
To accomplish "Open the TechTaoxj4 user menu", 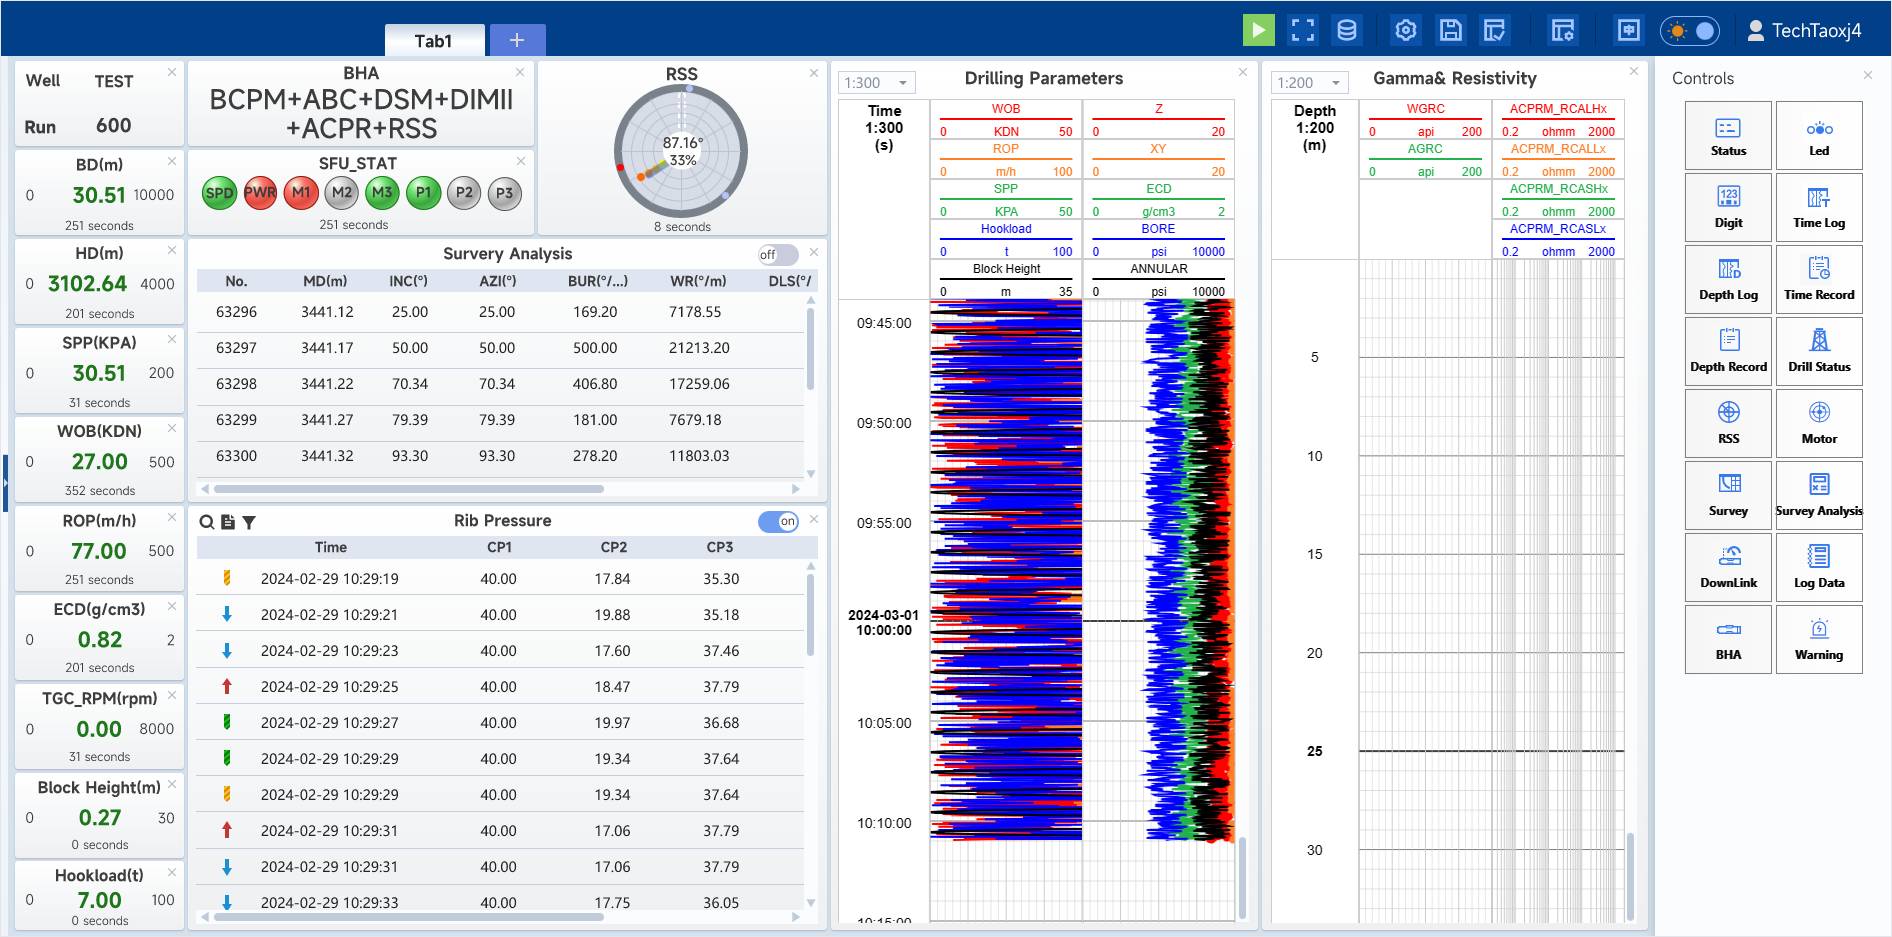I will point(1804,31).
